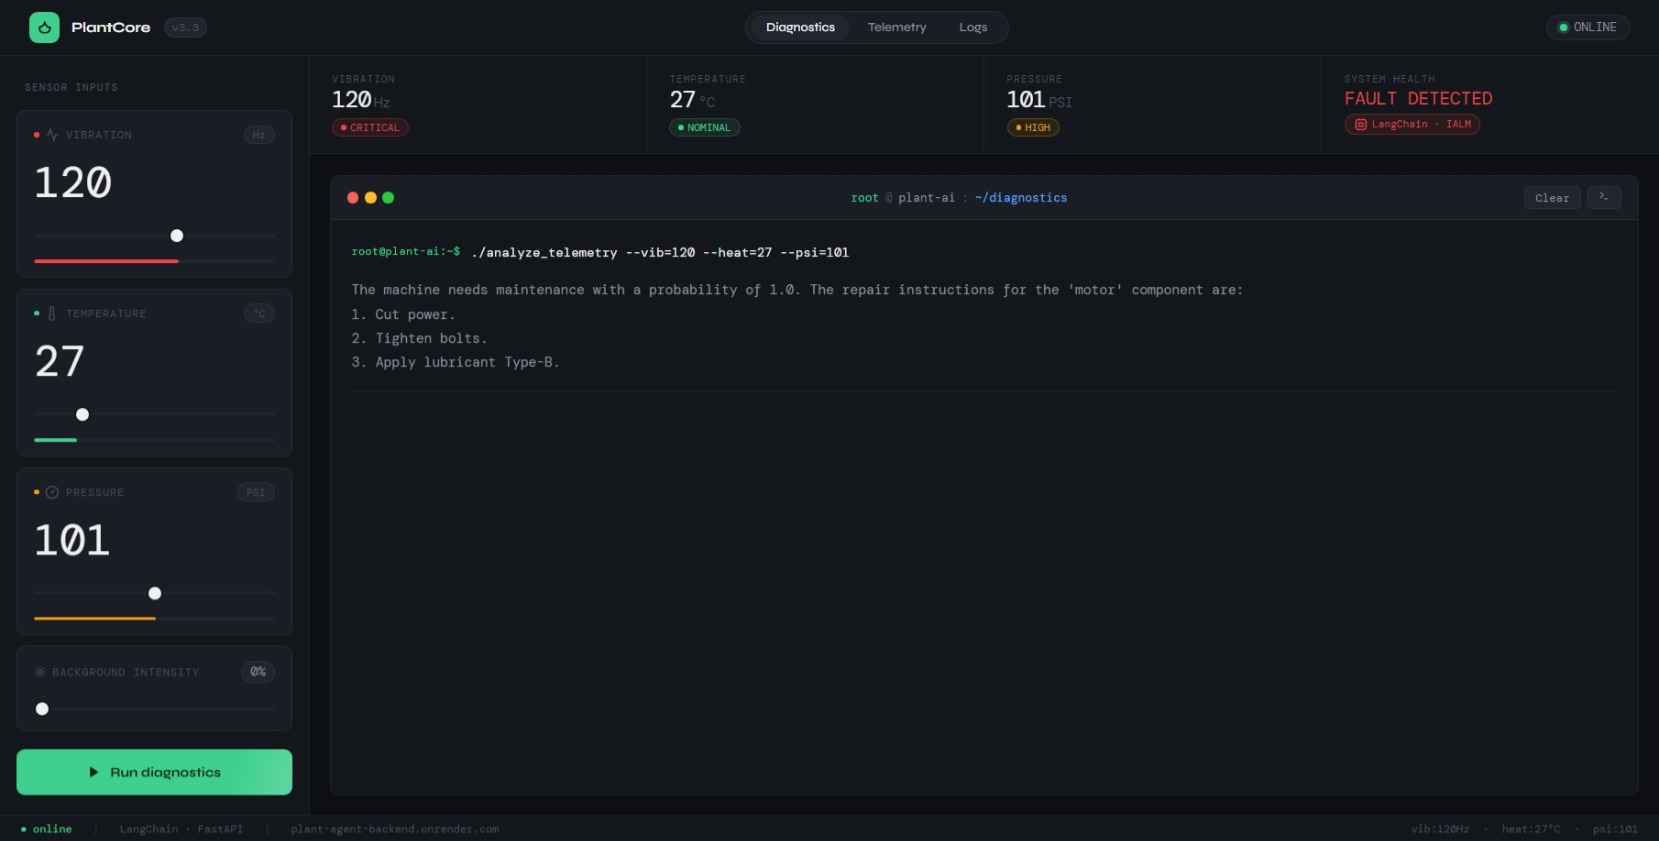Click the v3.3 version badge
The width and height of the screenshot is (1659, 841).
pos(185,27)
